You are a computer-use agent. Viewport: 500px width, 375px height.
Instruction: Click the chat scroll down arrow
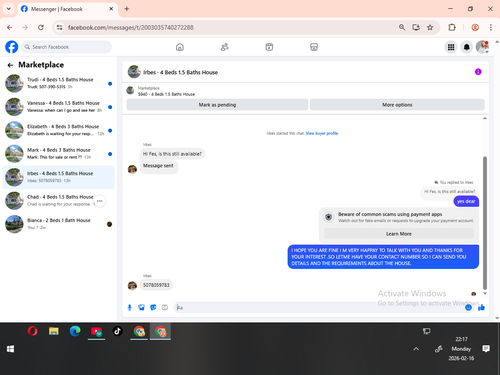485,293
